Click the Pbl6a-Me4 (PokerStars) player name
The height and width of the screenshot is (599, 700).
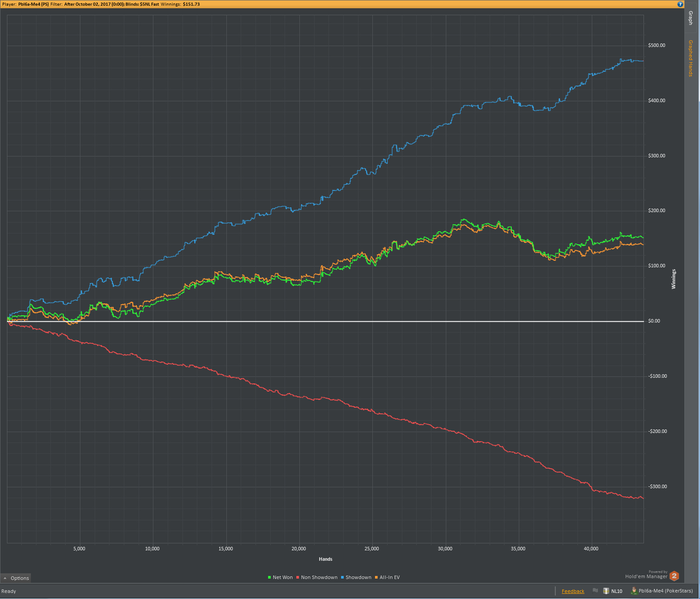coord(666,591)
